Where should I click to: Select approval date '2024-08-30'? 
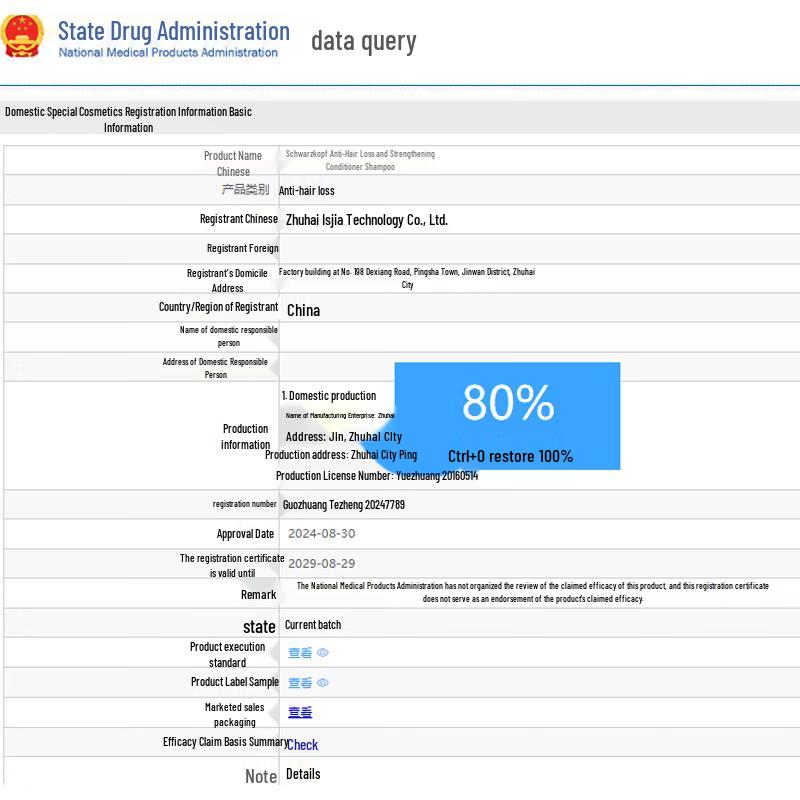click(x=321, y=534)
